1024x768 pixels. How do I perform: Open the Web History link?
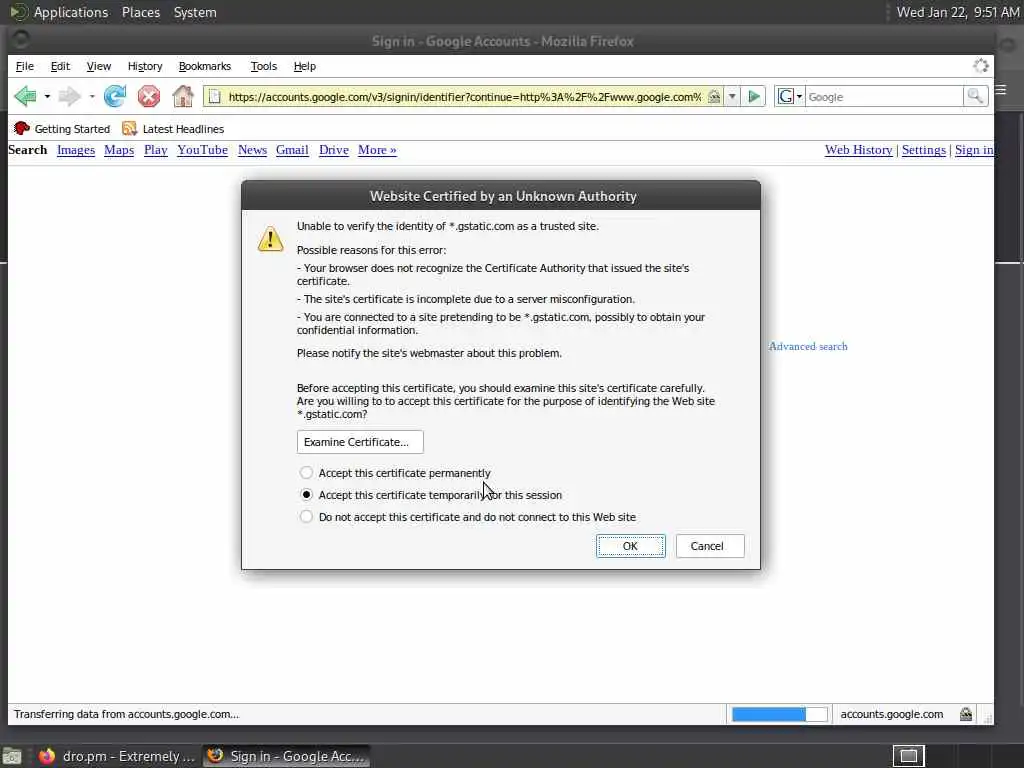(x=858, y=150)
